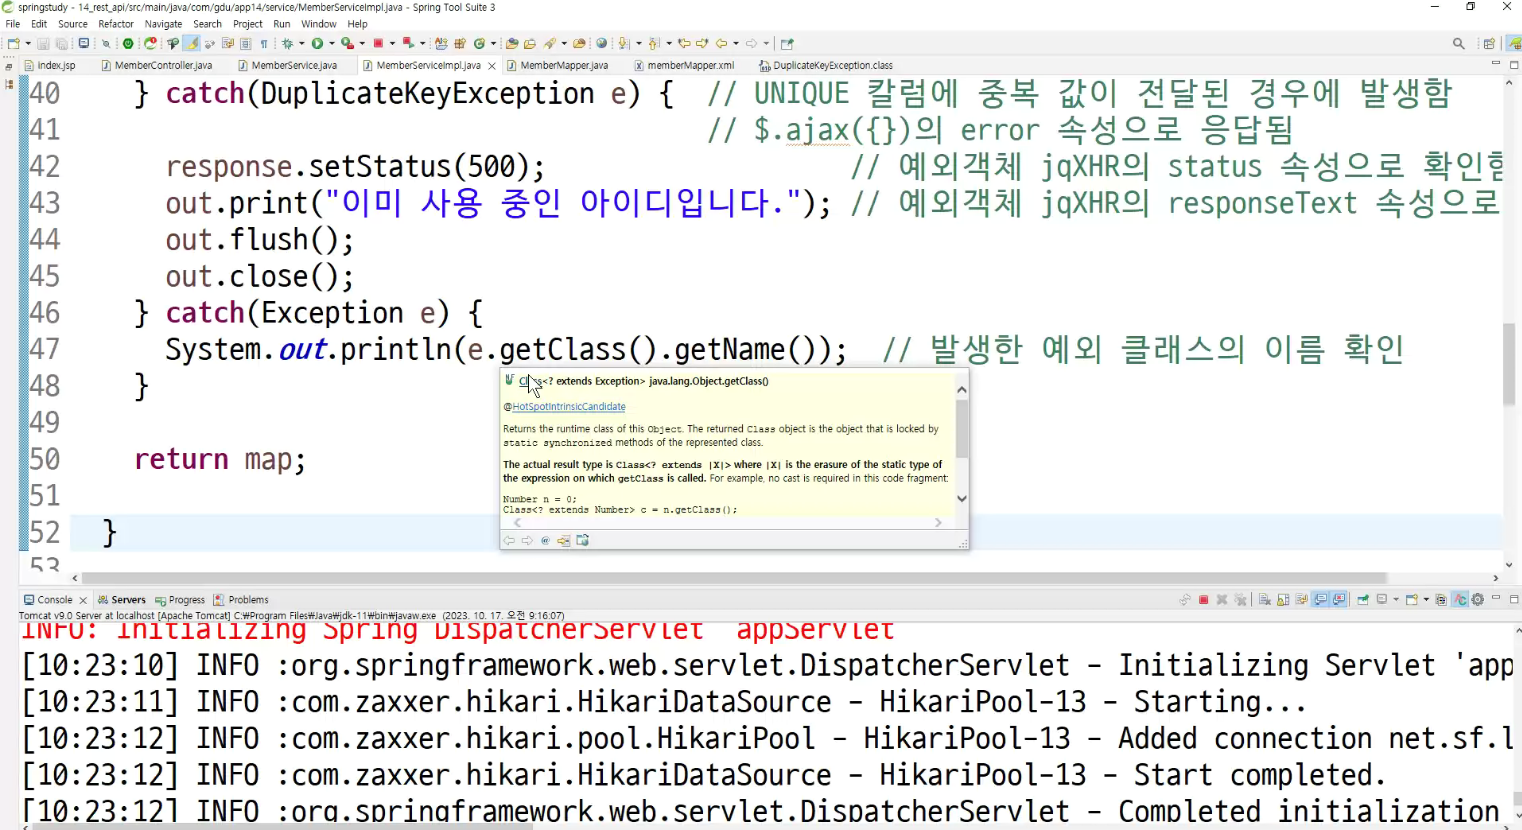Open the File menu
Screen dimensions: 1522x830
(x=13, y=24)
